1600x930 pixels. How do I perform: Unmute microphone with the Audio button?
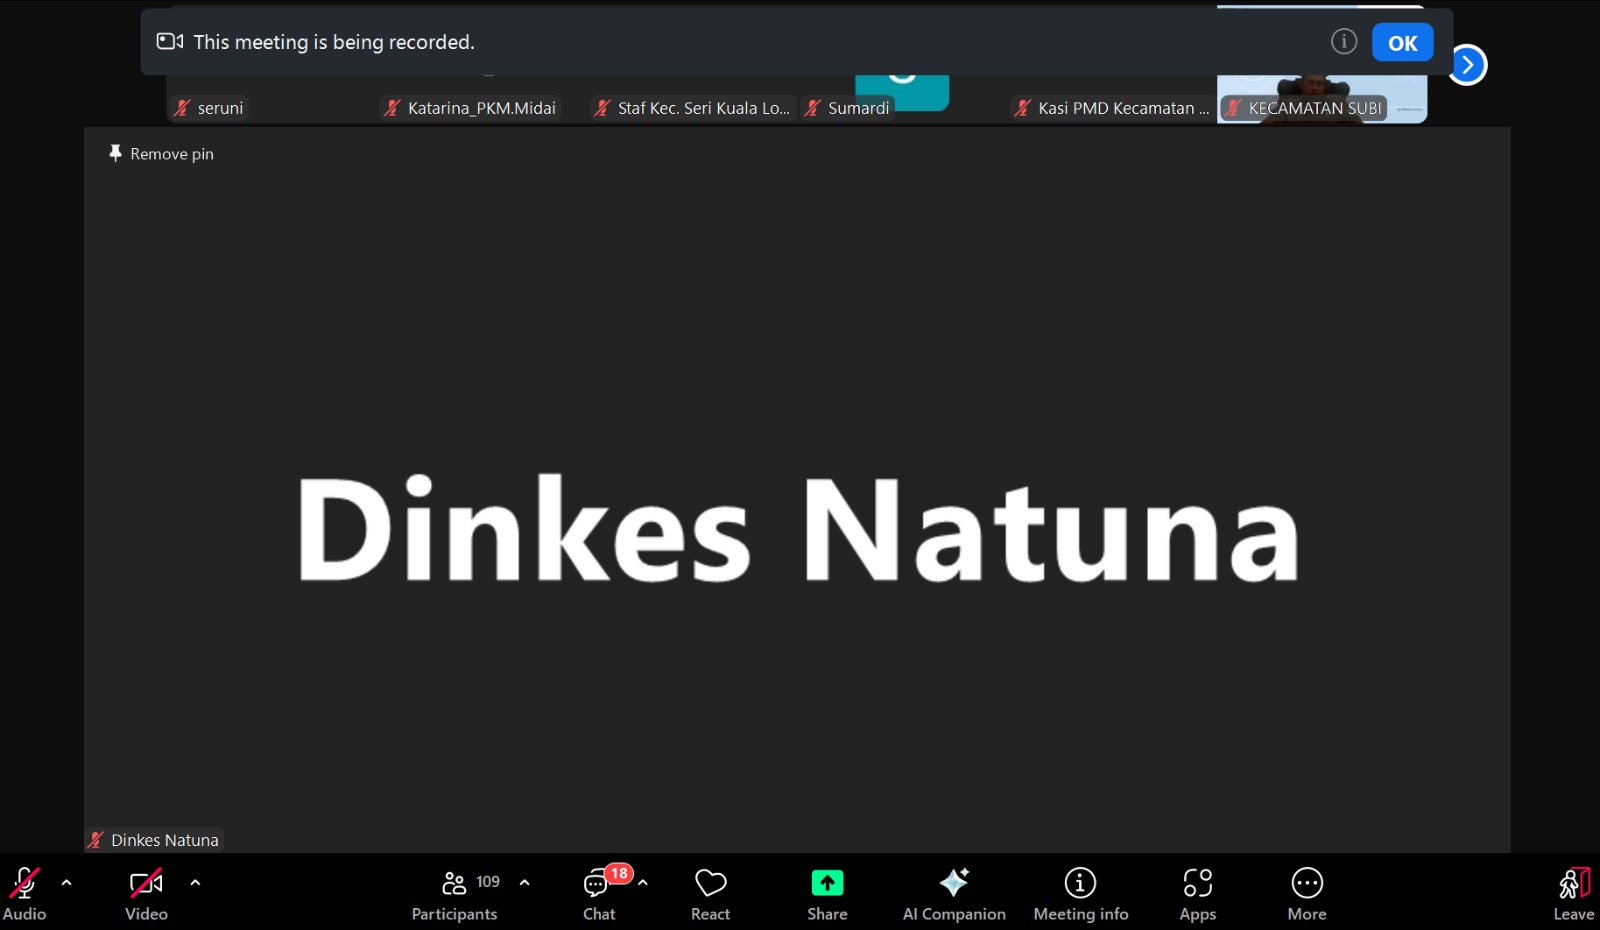tap(24, 893)
